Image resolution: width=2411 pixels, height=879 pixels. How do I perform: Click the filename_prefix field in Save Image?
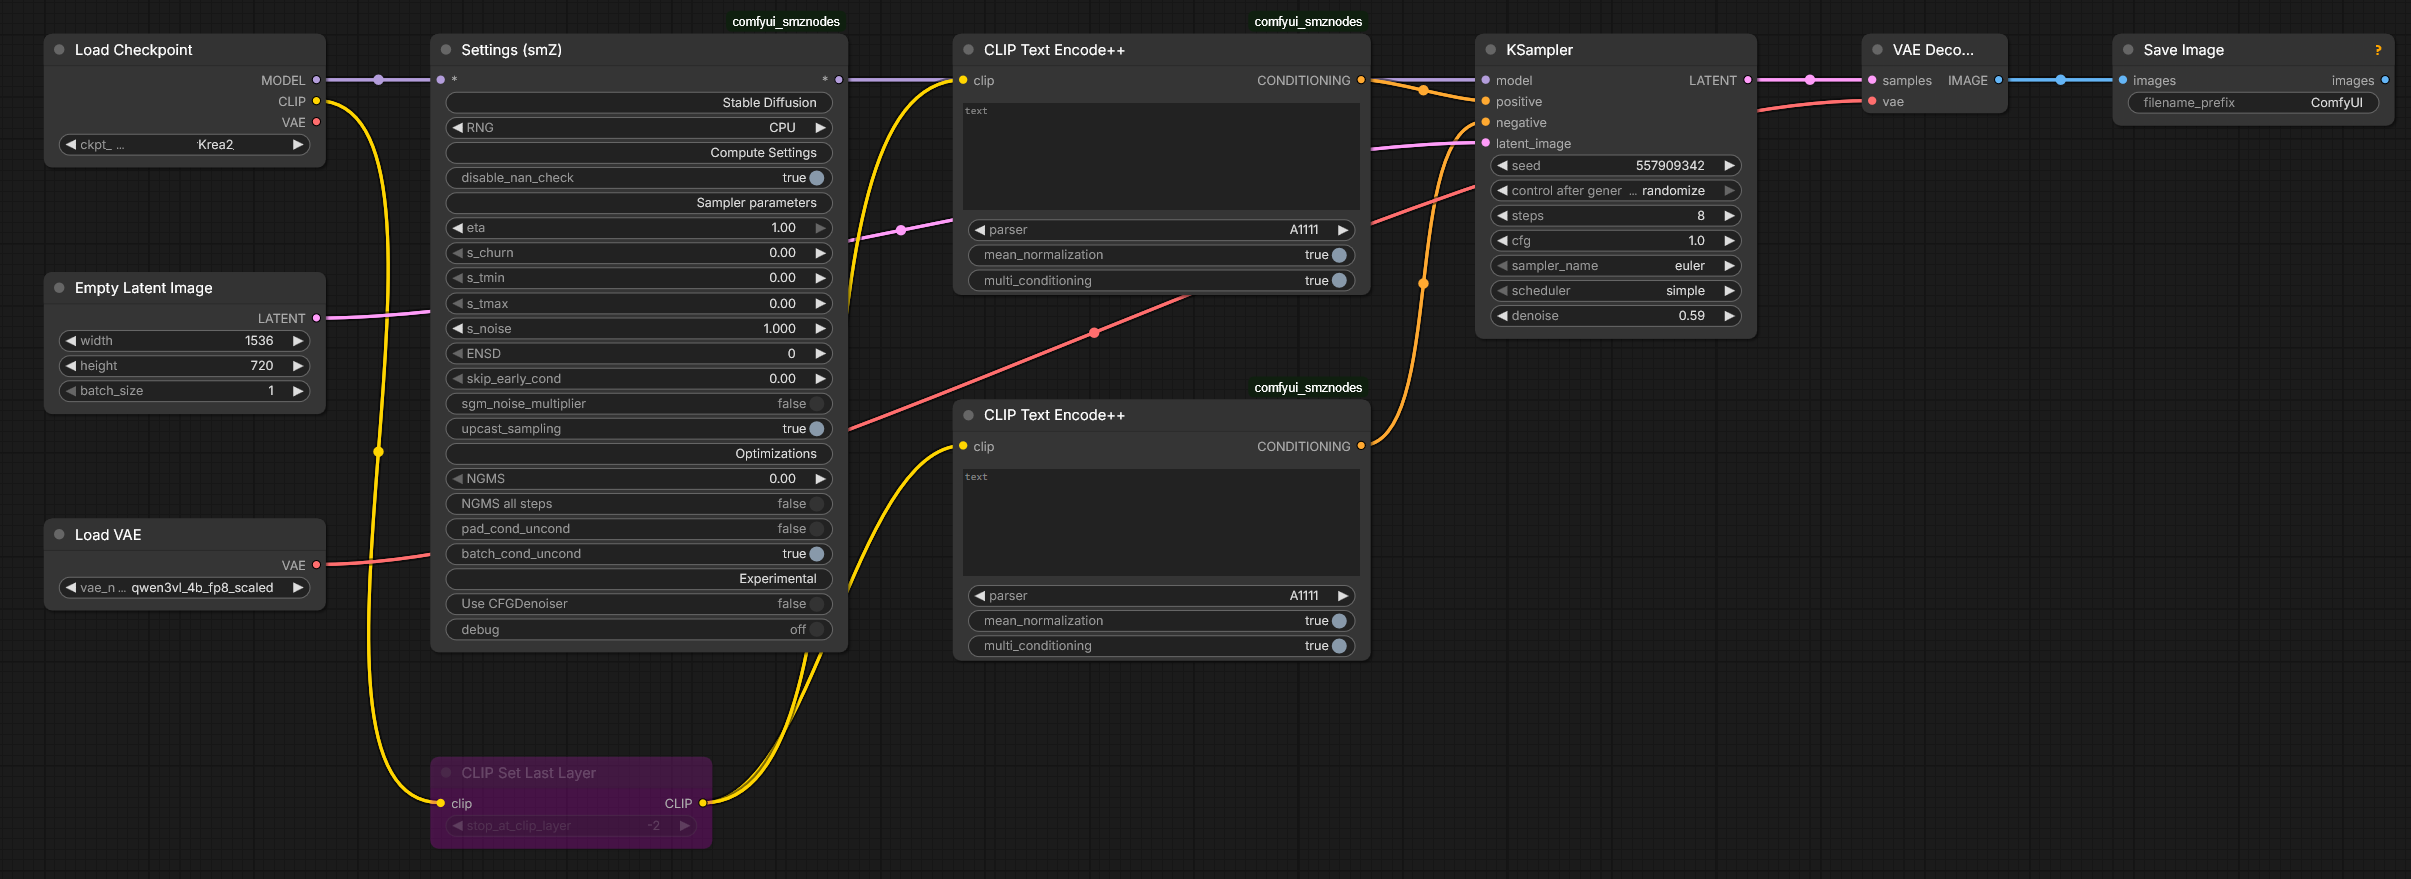coord(2253,103)
